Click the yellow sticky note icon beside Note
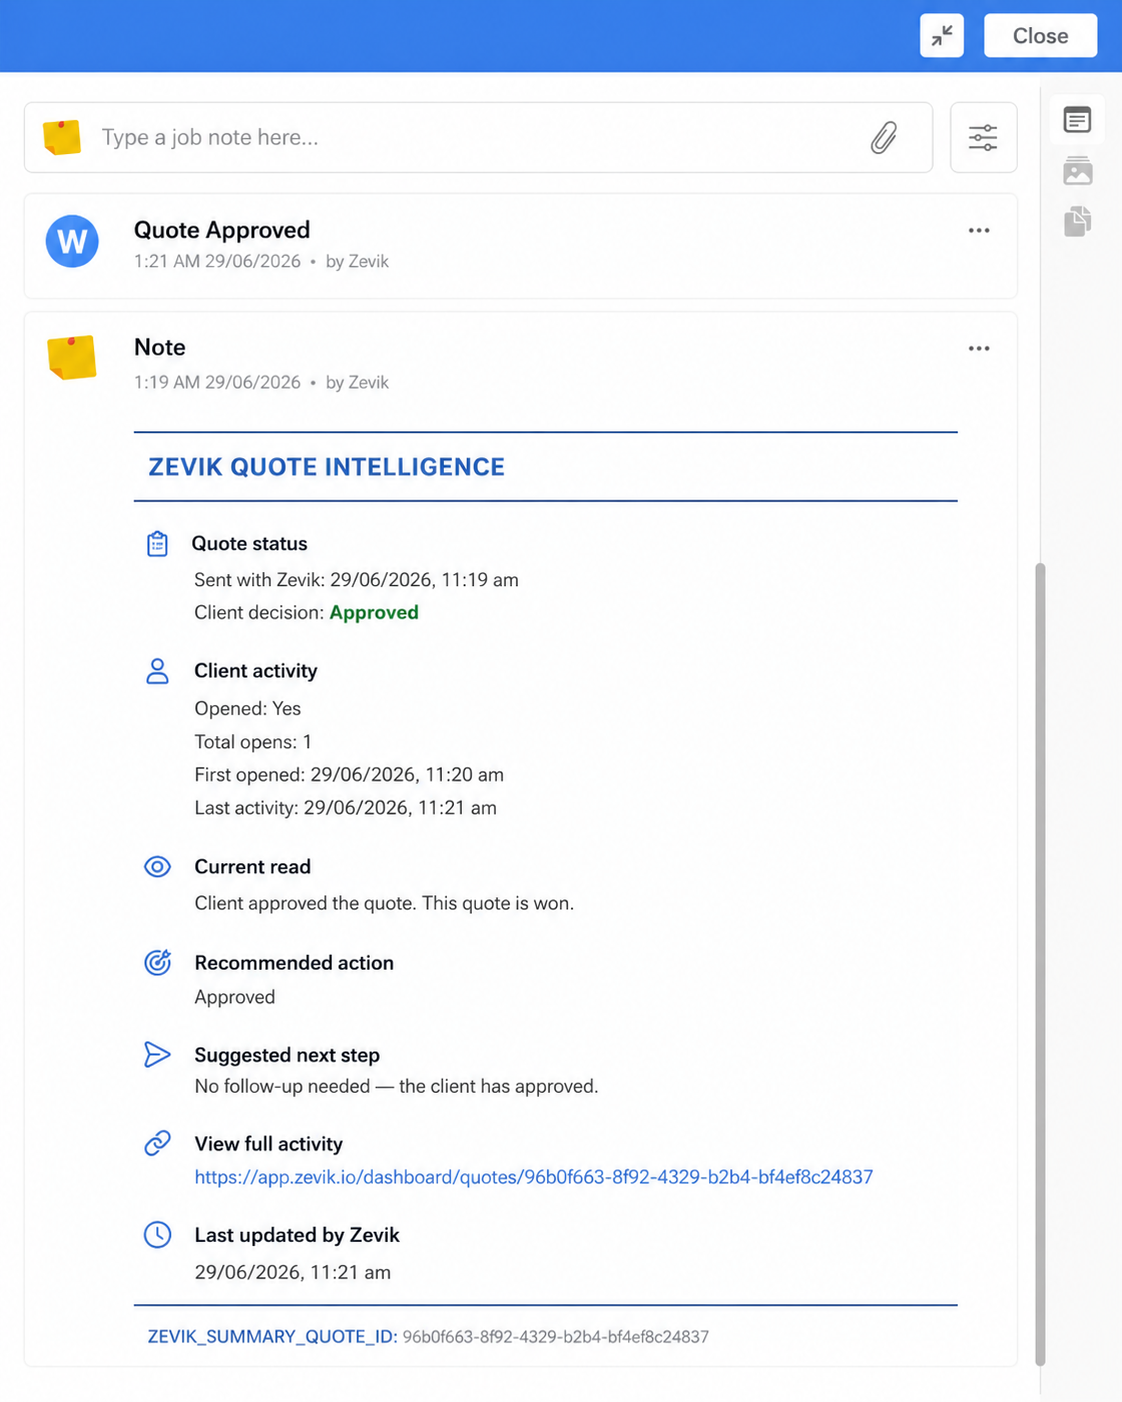1122x1402 pixels. point(72,357)
